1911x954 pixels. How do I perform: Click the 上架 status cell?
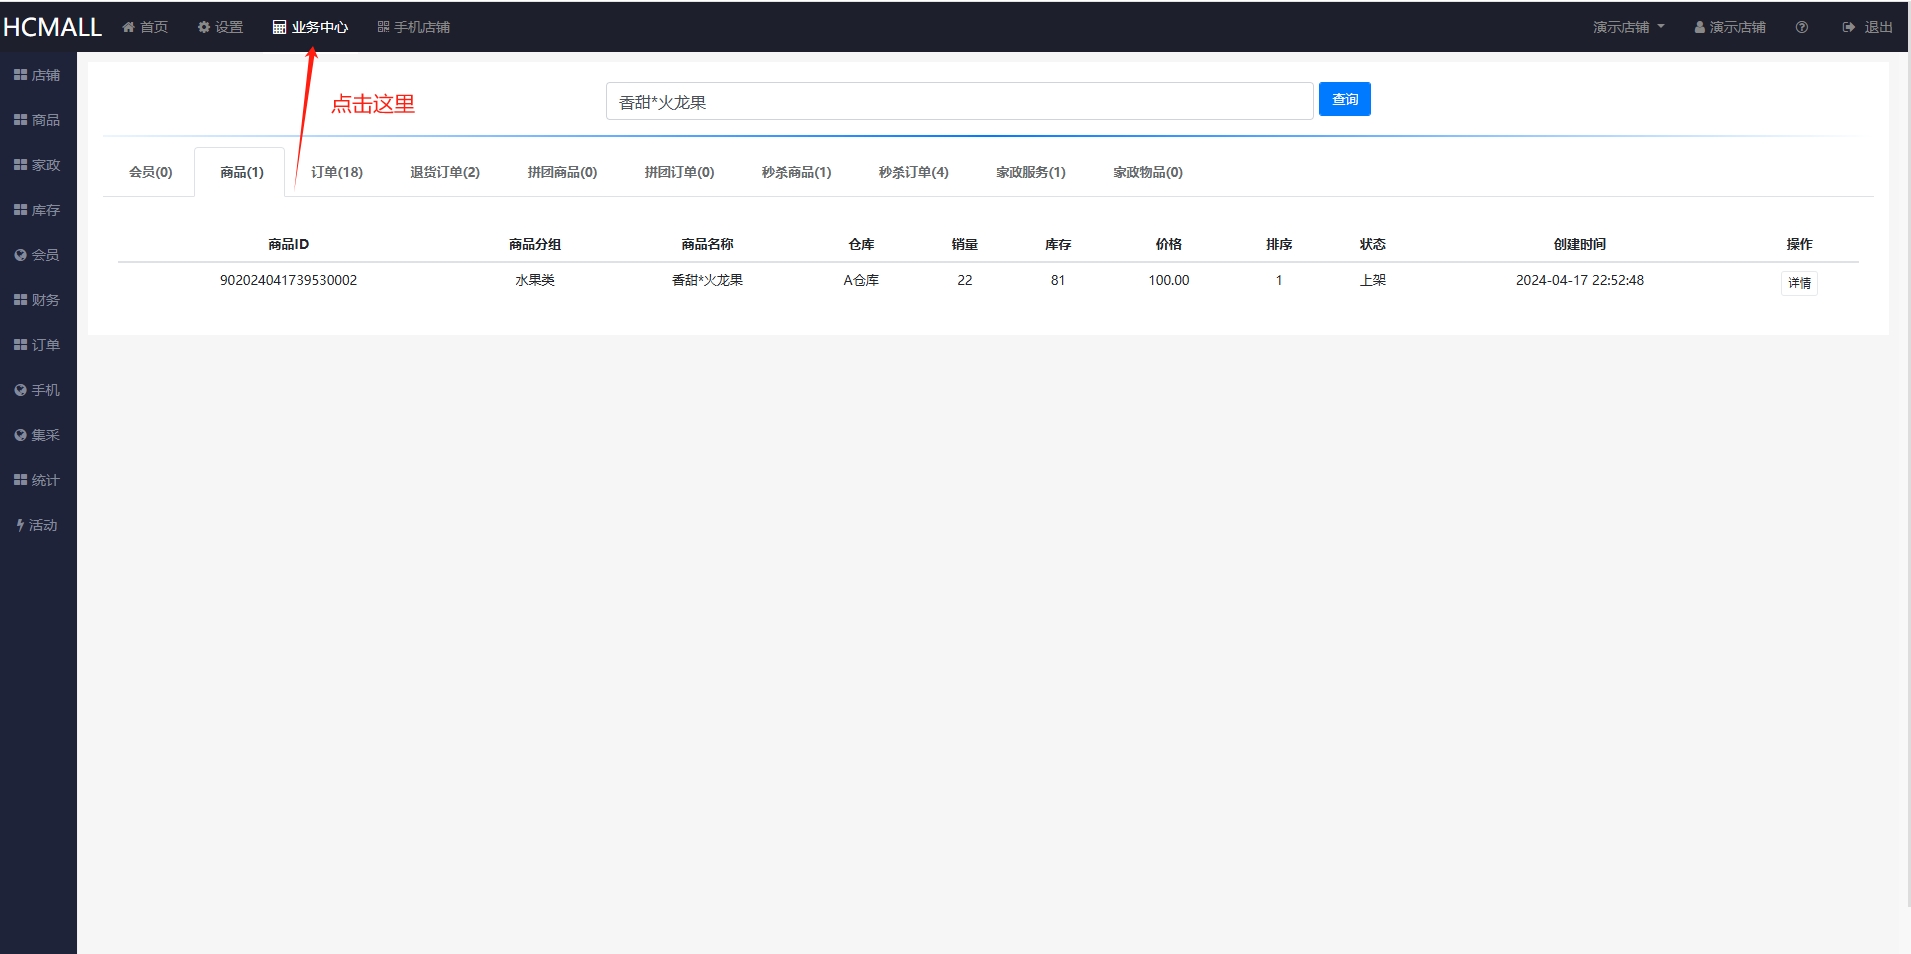1372,280
